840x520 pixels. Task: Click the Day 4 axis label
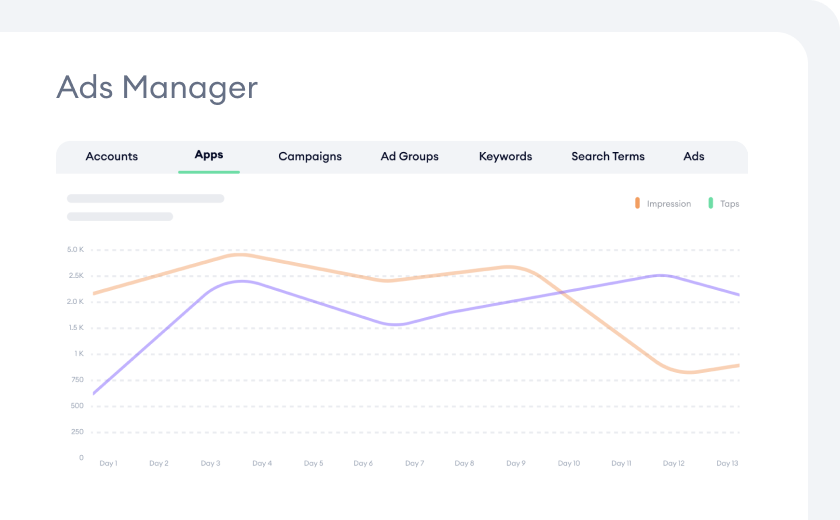pyautogui.click(x=262, y=463)
